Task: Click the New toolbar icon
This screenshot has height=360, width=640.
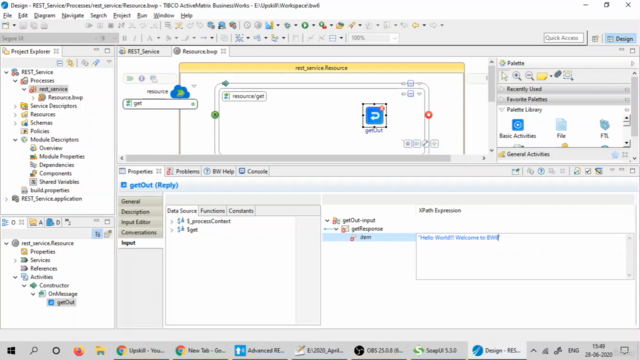Action: [6, 25]
